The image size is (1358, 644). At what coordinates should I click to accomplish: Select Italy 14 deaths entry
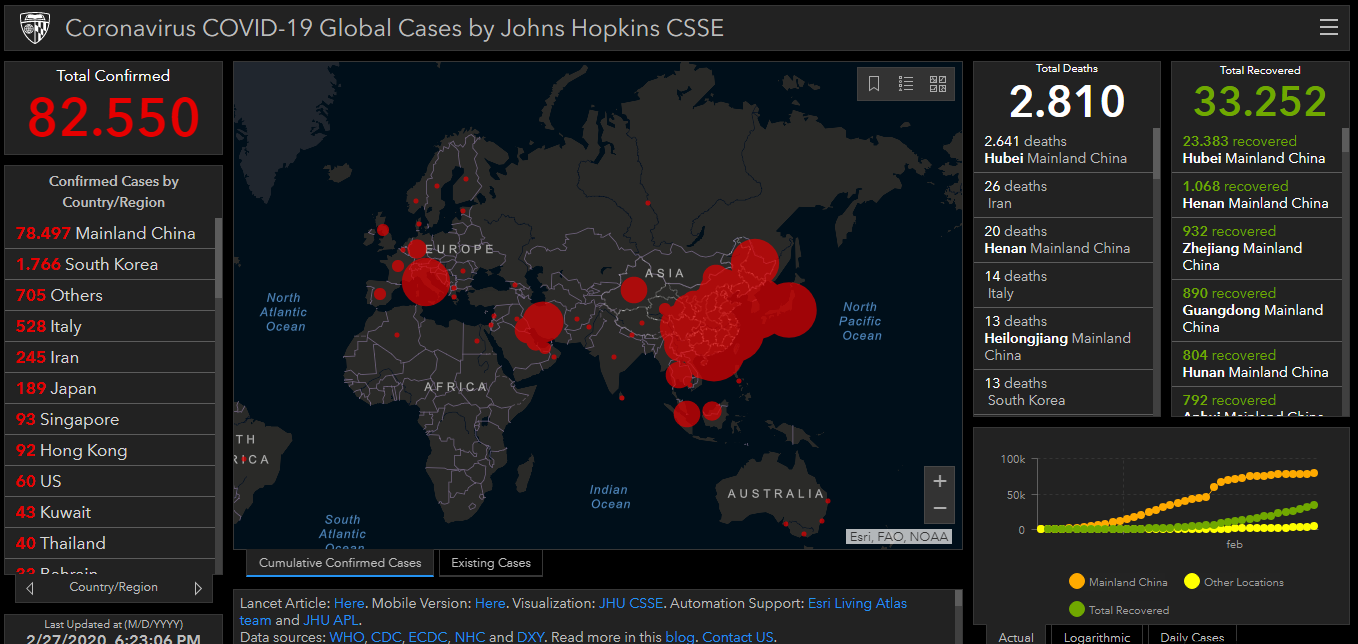coord(1063,285)
